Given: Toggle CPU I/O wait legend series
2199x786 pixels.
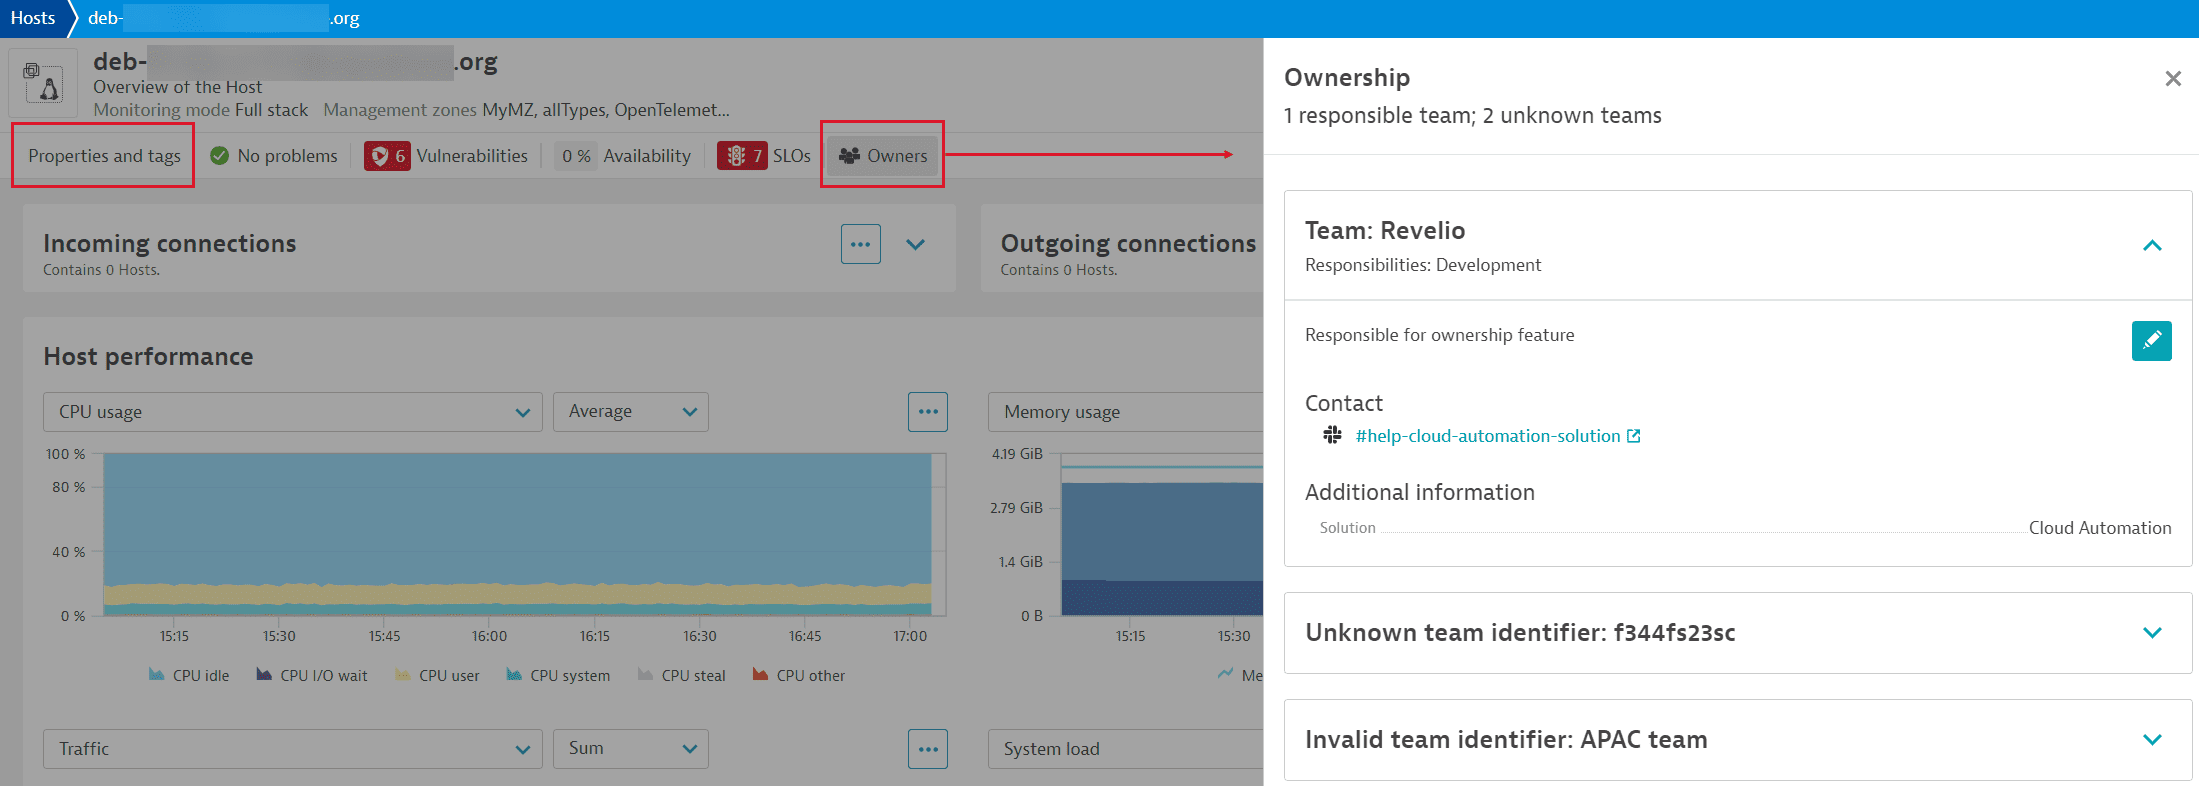Looking at the screenshot, I should (312, 676).
